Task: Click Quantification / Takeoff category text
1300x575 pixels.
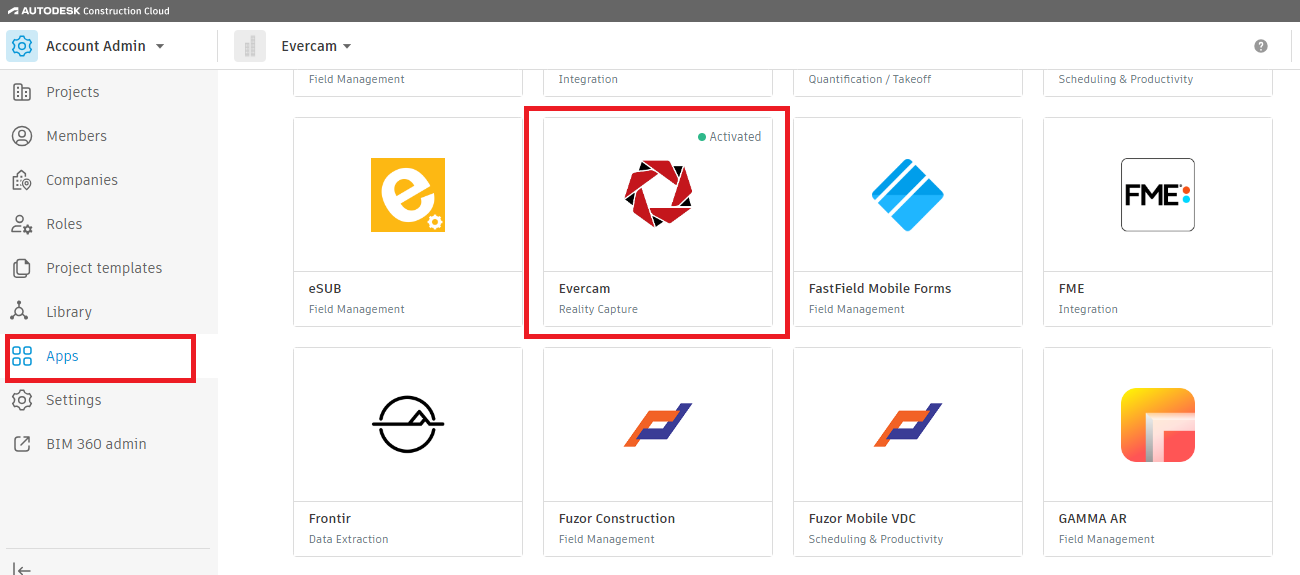Action: pos(870,79)
